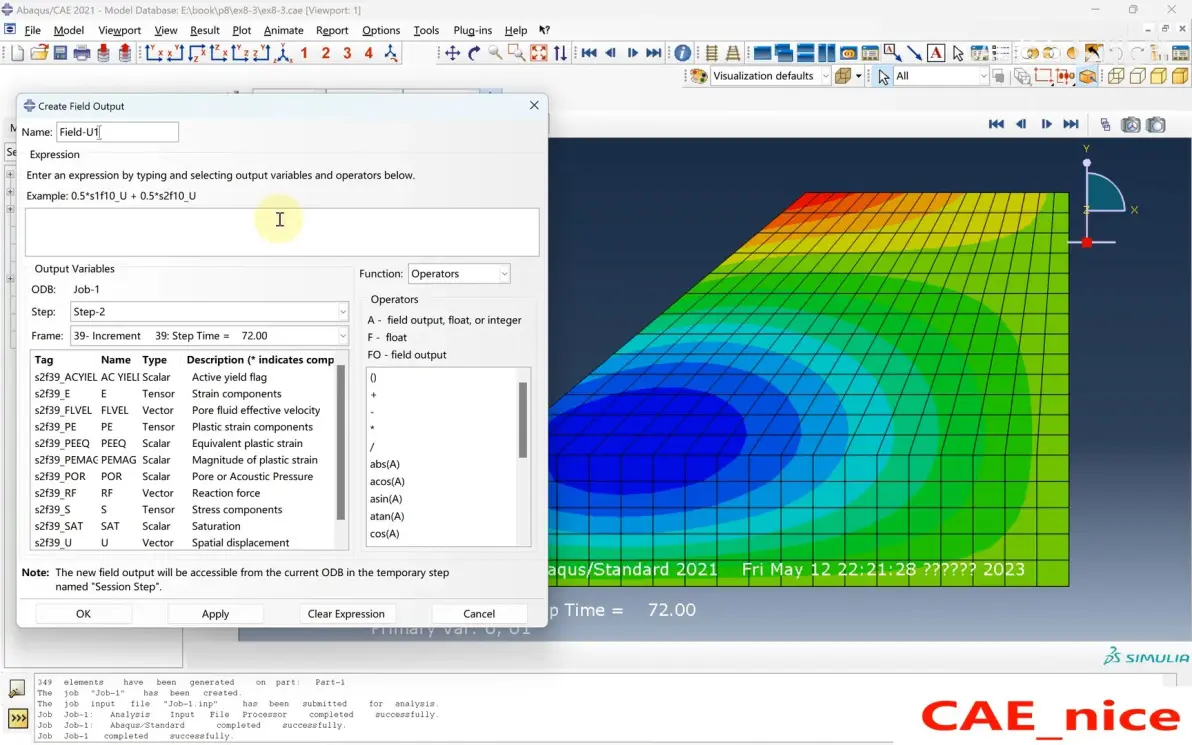Click the Cascade Viewports icon
This screenshot has height=745, width=1192.
point(783,53)
